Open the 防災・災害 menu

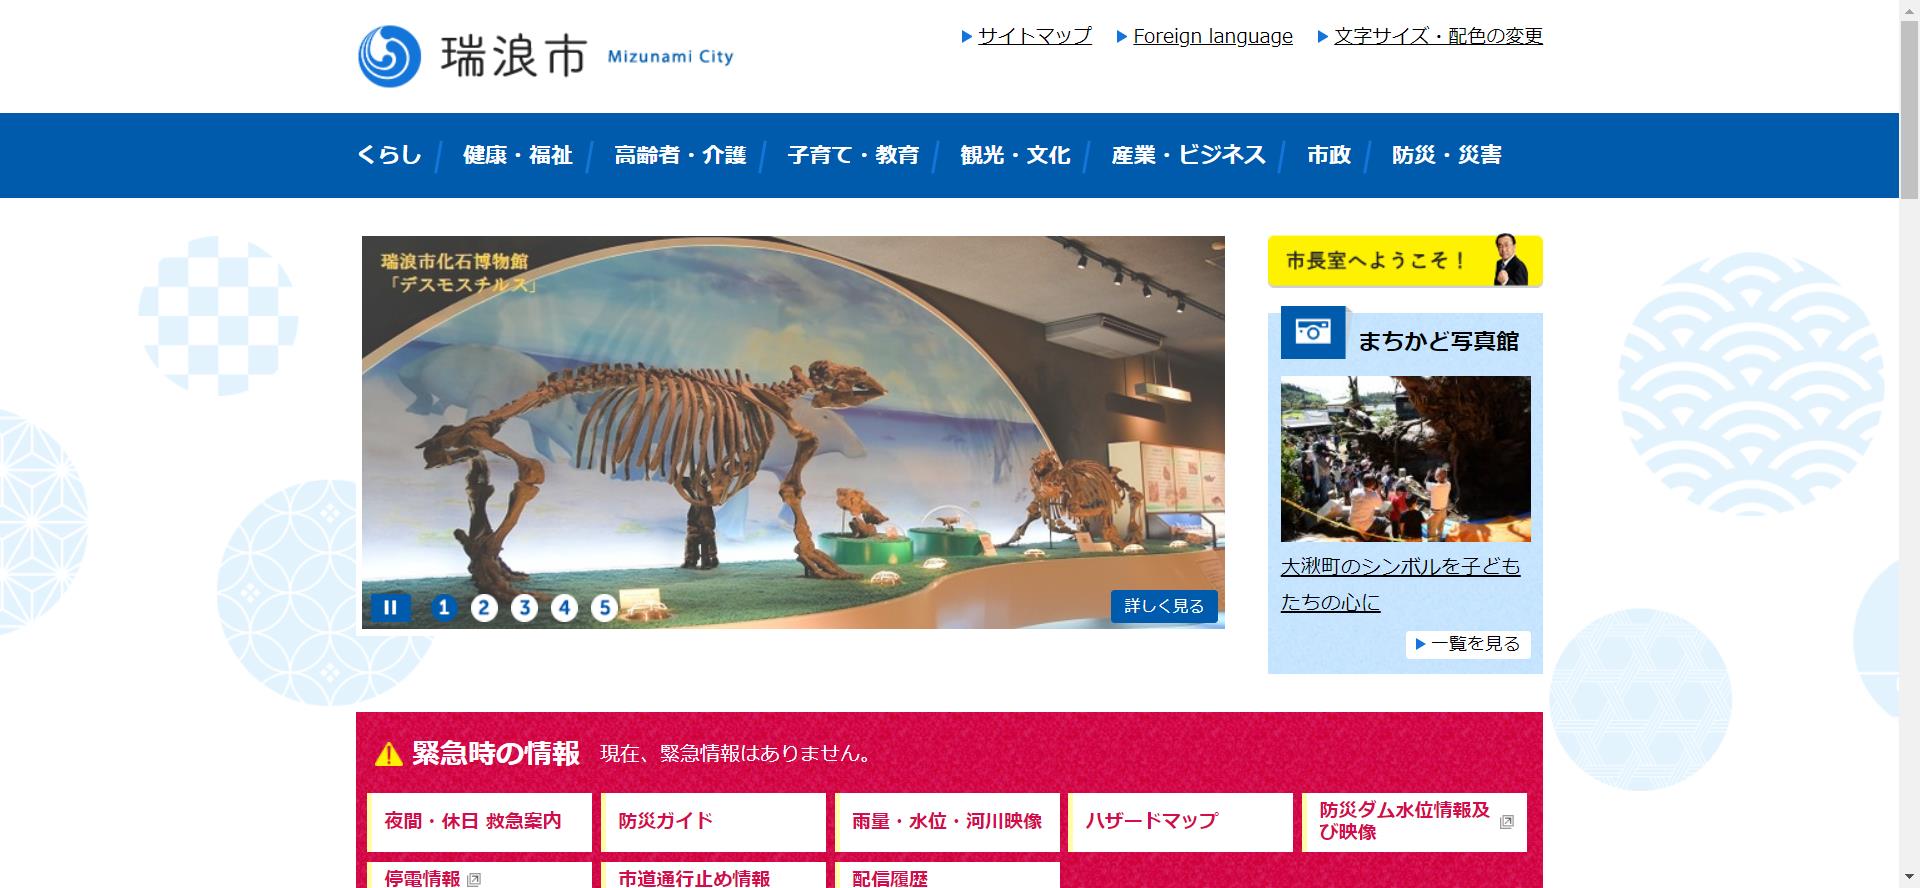tap(1446, 155)
